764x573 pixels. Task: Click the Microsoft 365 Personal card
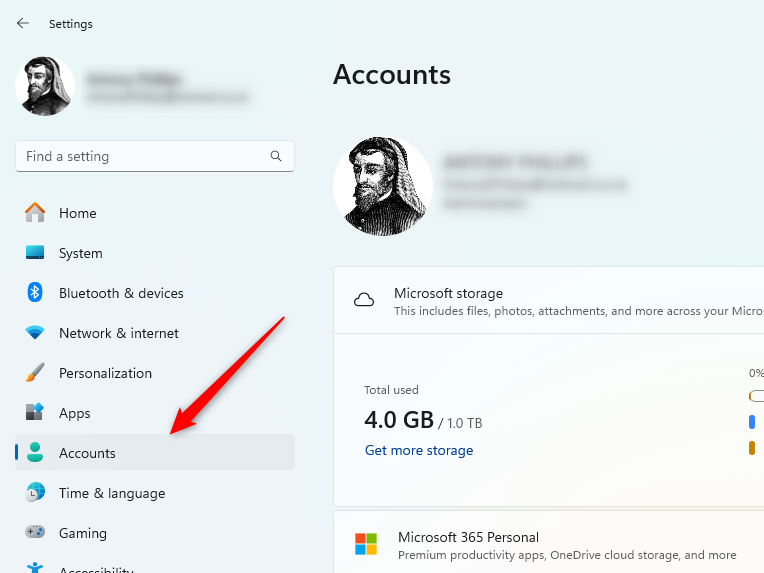549,542
